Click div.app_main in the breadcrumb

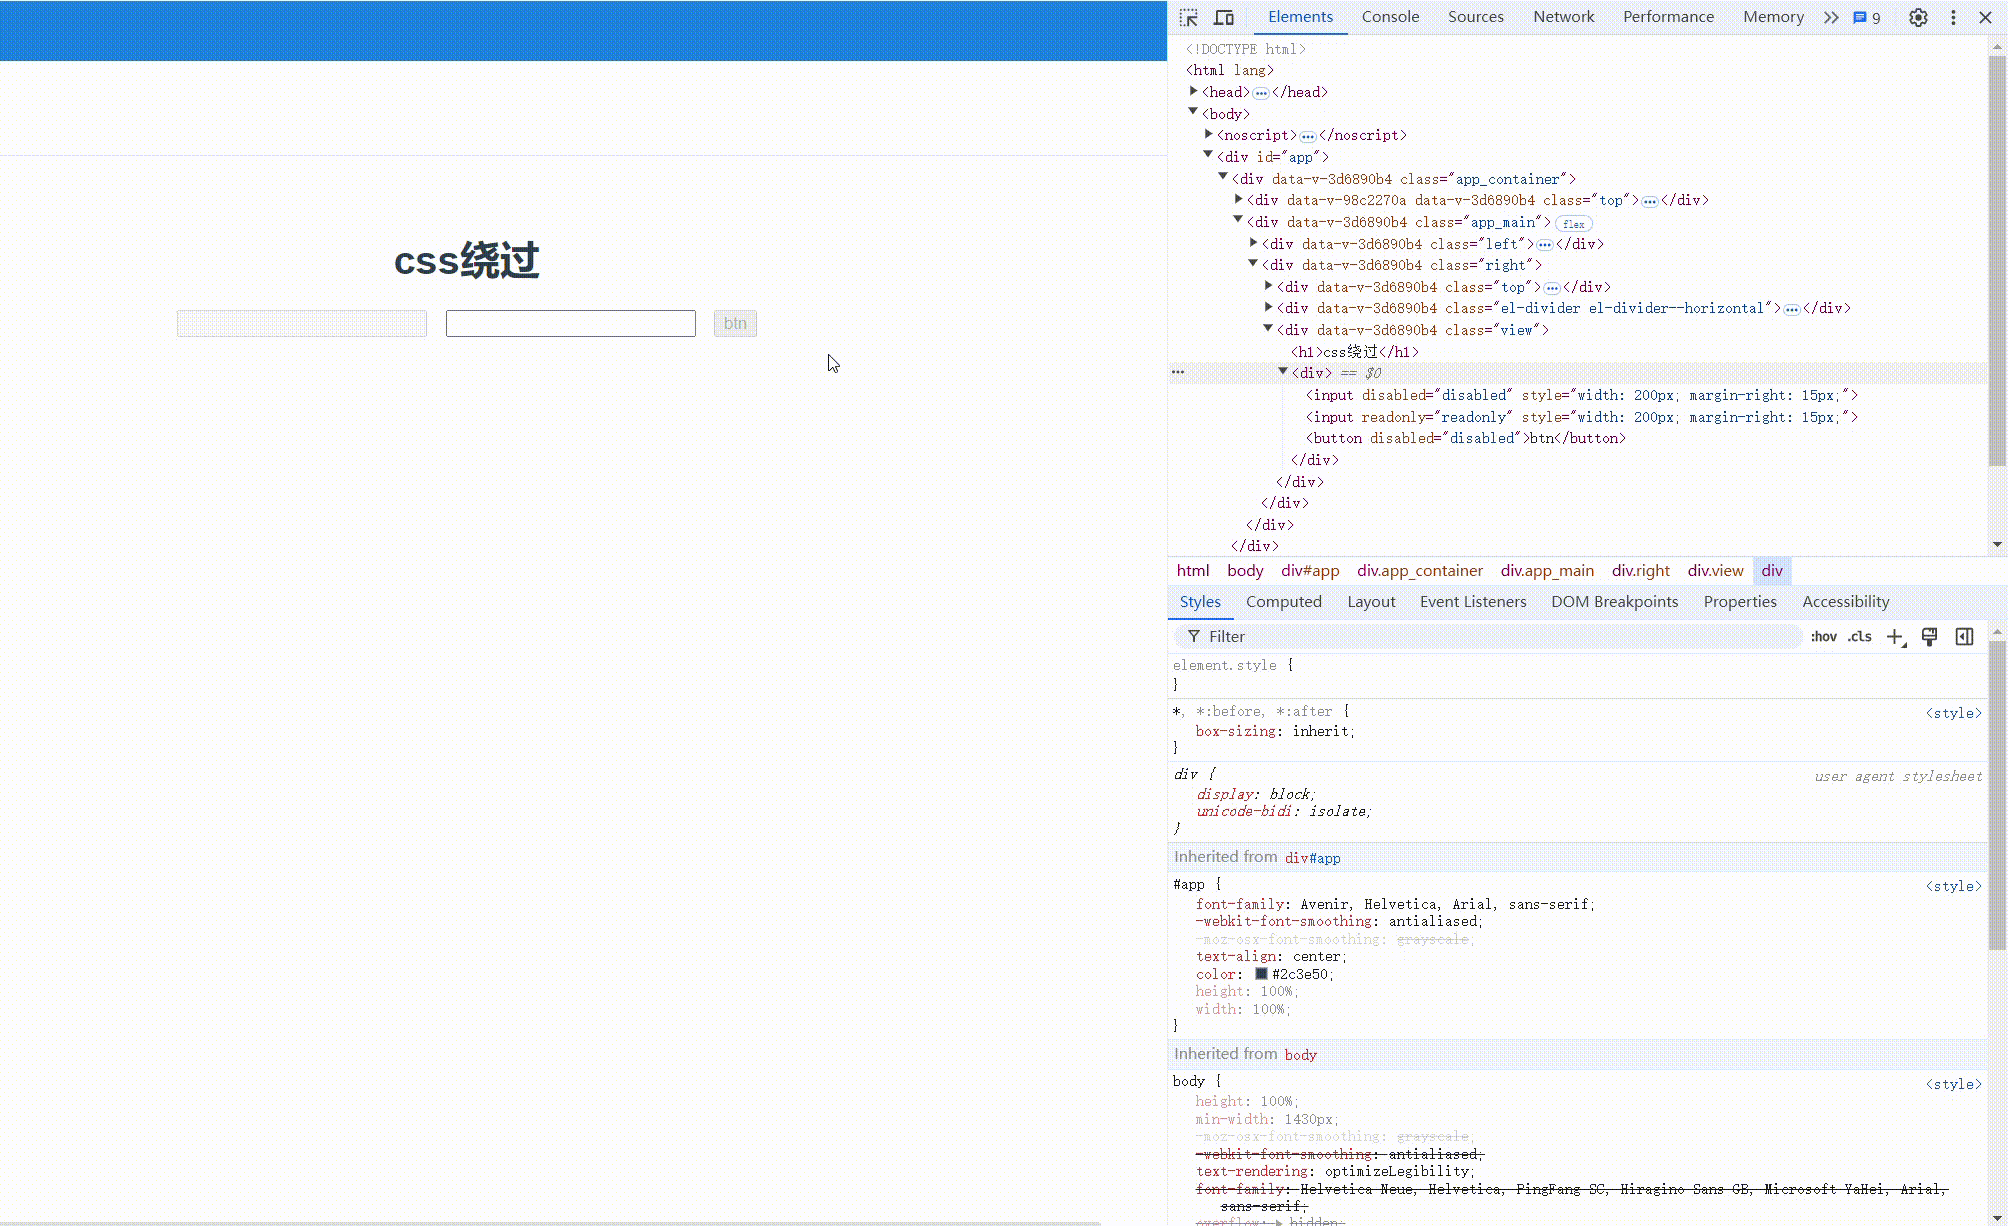coord(1547,571)
